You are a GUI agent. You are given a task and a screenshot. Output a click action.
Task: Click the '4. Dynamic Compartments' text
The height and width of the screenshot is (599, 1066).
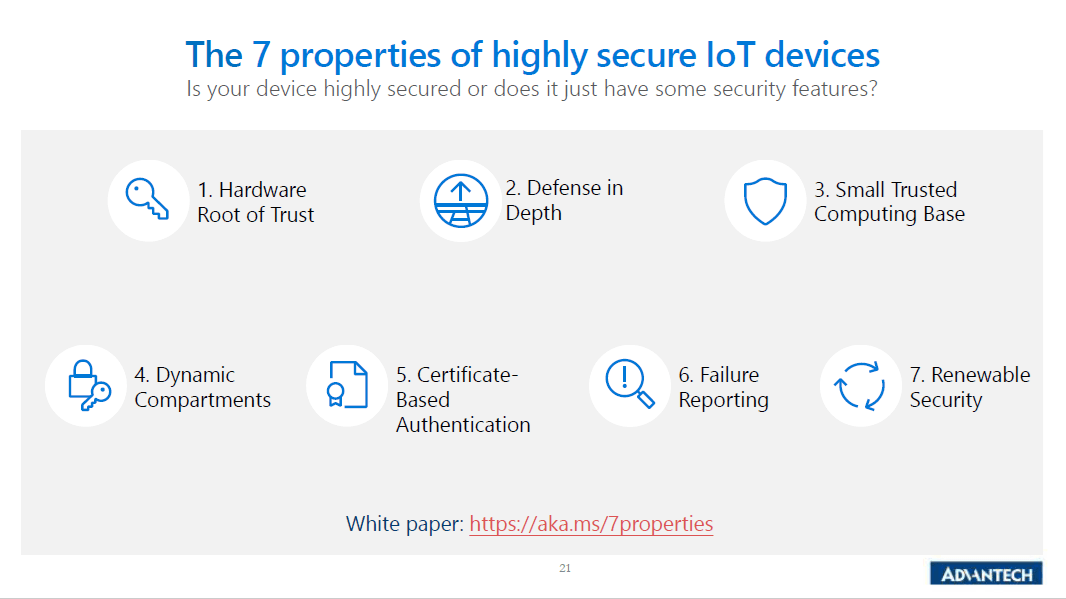[202, 387]
